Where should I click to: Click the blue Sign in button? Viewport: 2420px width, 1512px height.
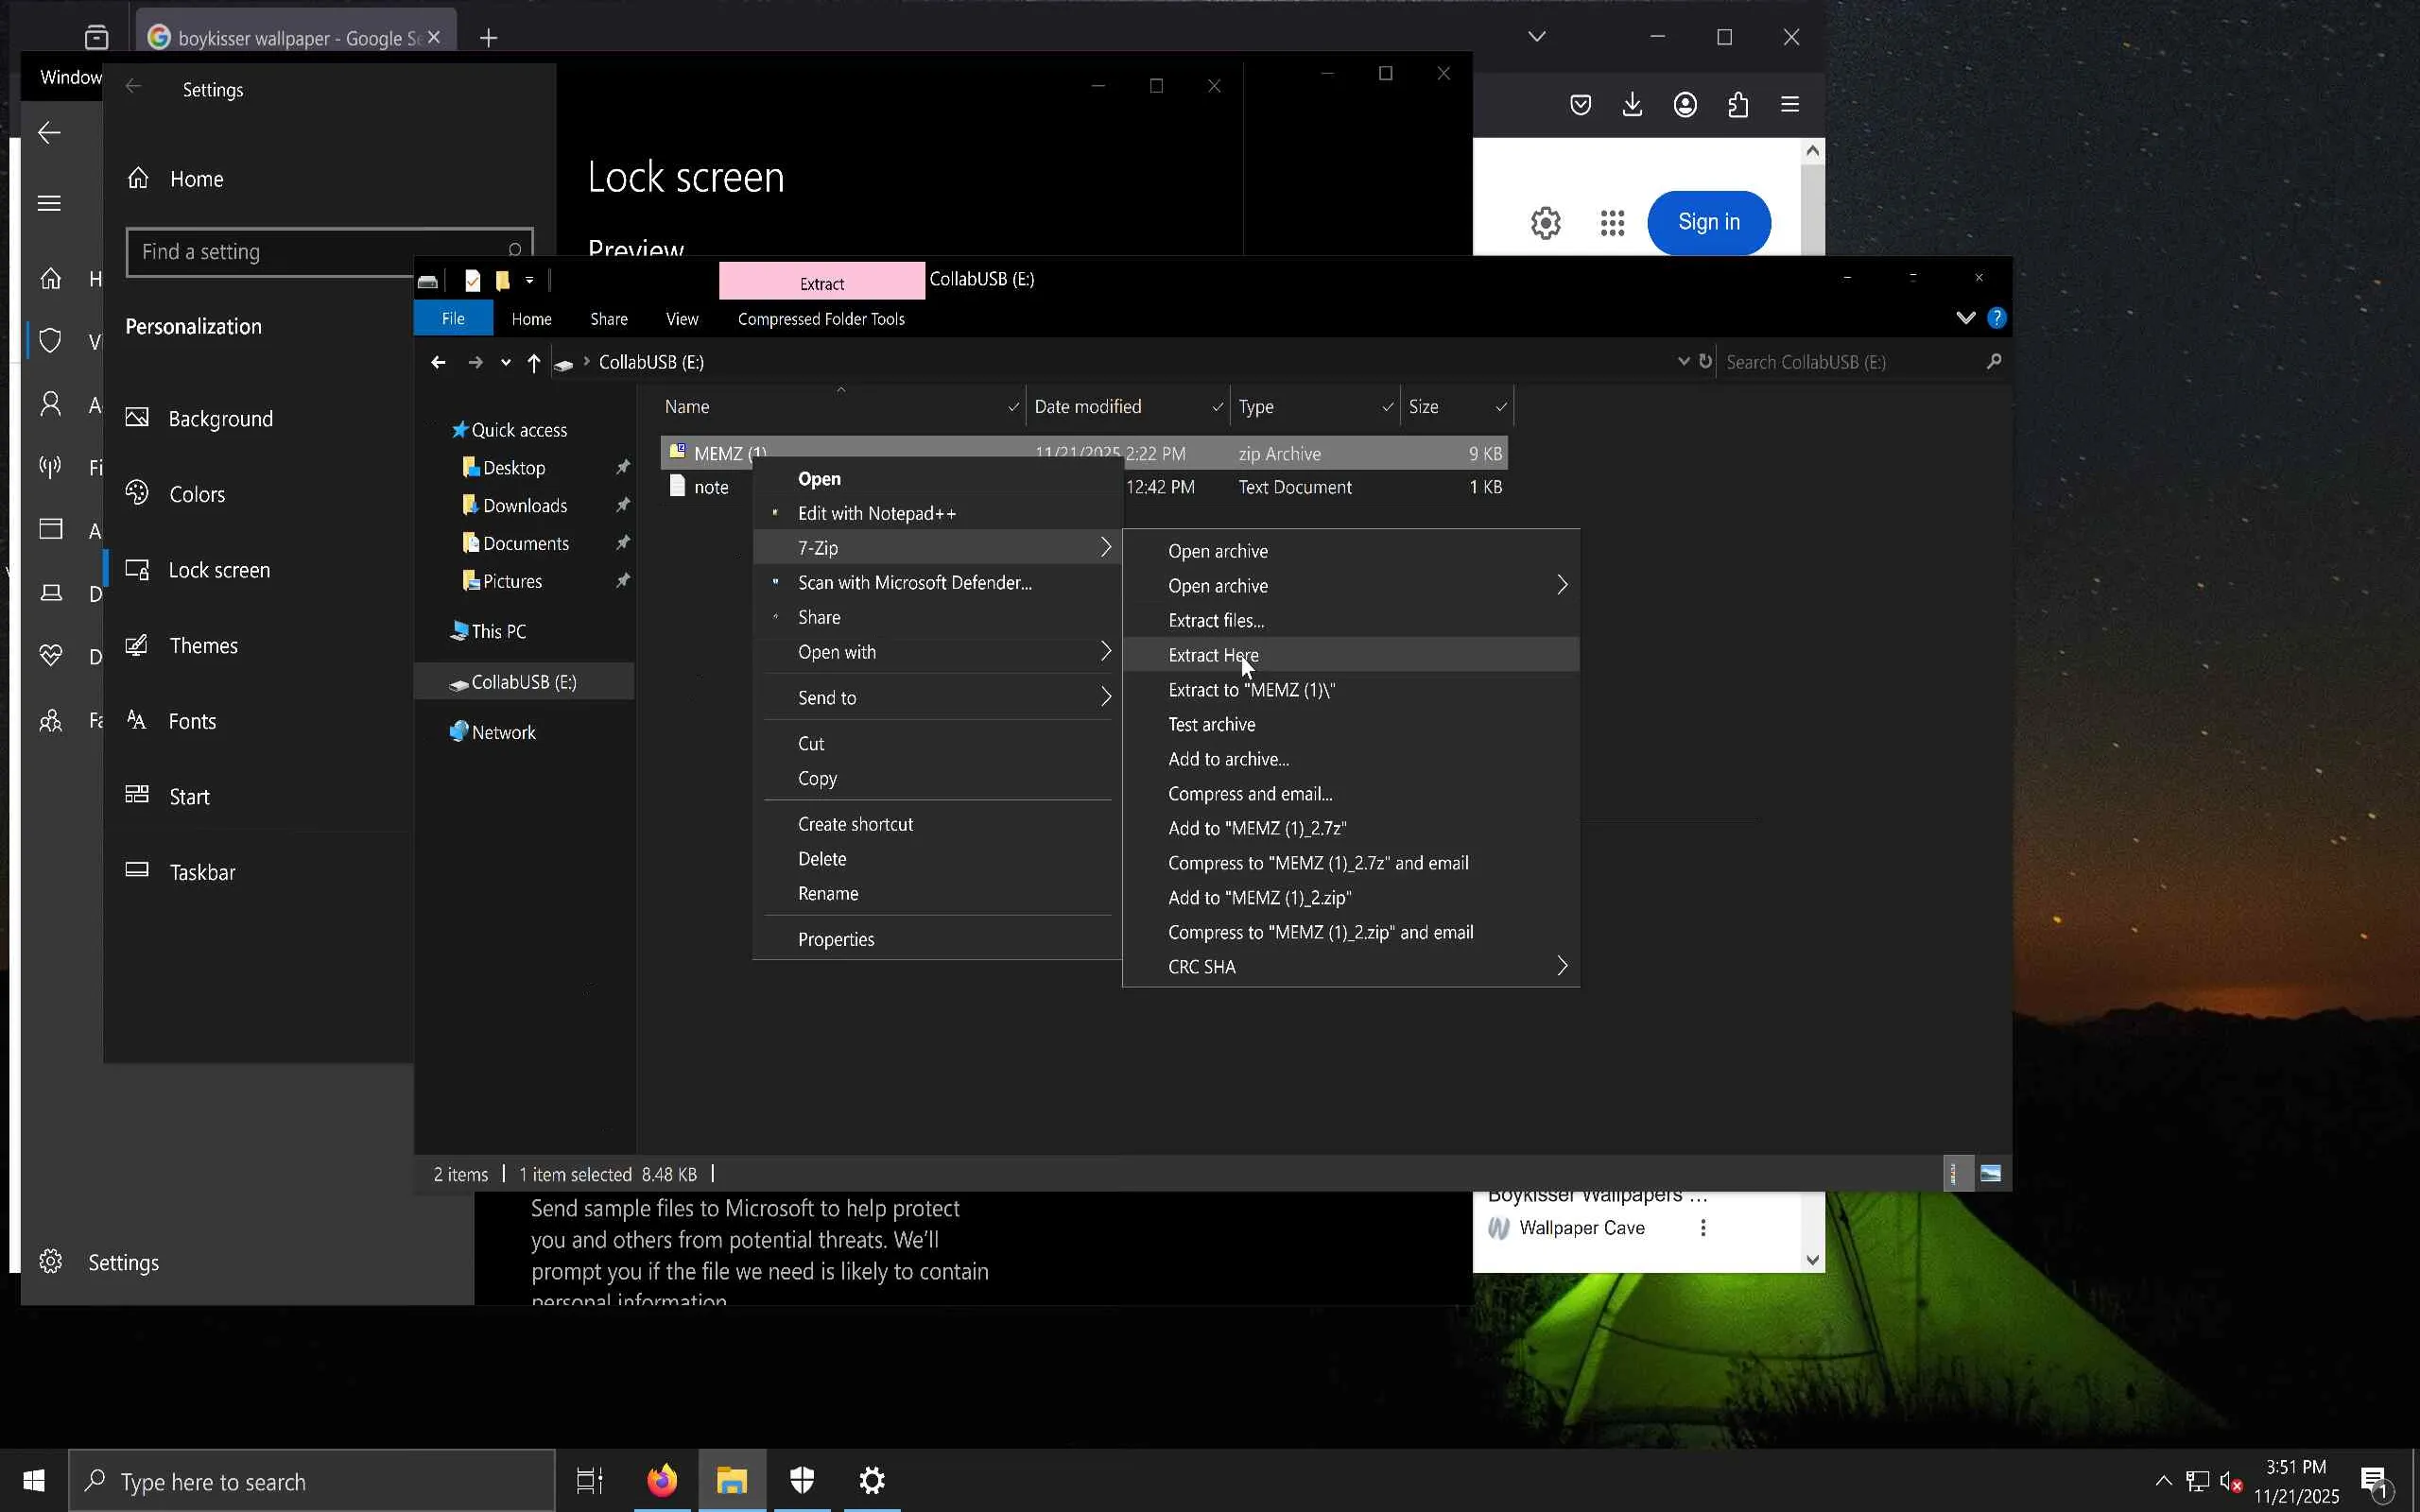(1708, 222)
